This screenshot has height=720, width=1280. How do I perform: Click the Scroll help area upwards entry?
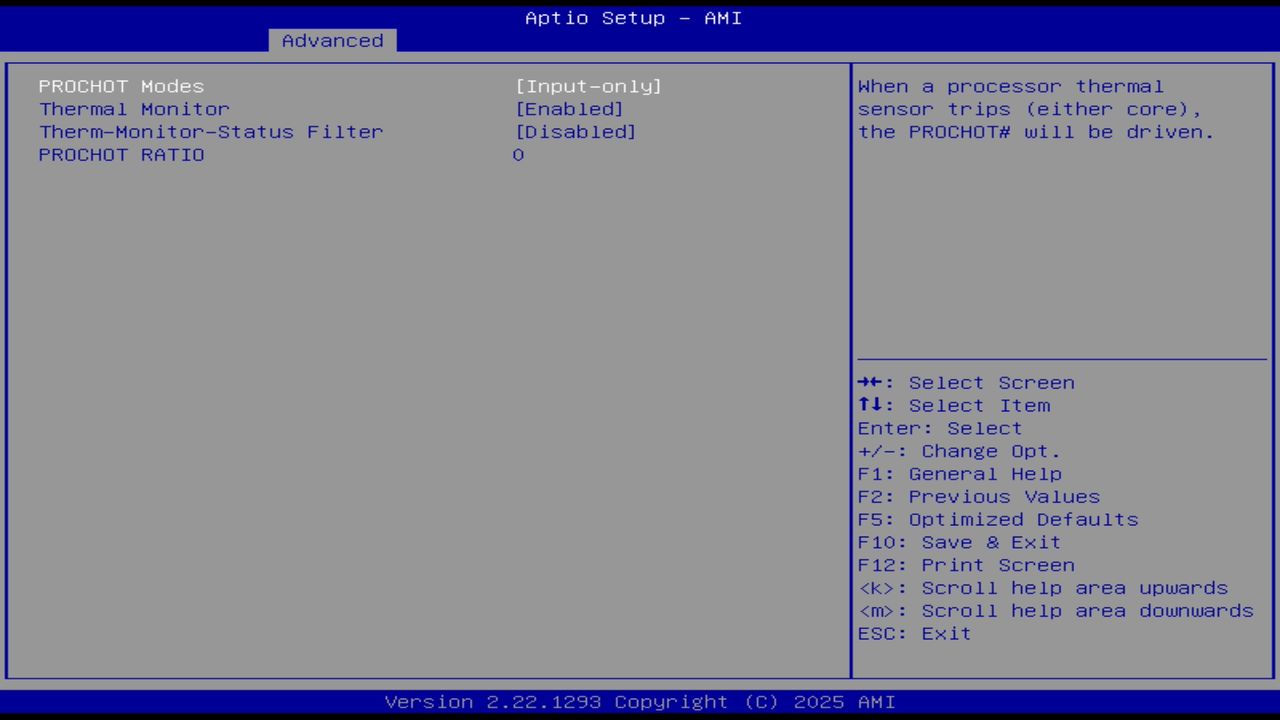pyautogui.click(x=1043, y=588)
